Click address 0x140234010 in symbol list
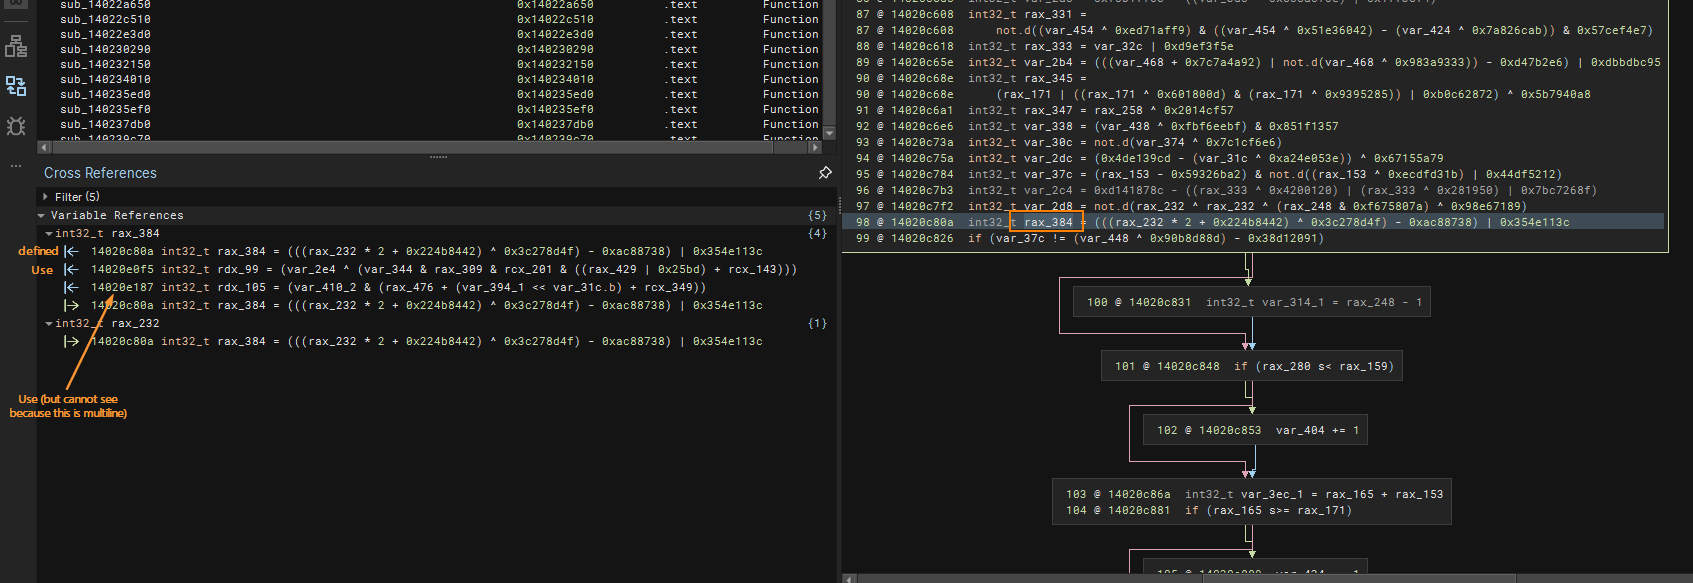This screenshot has height=583, width=1693. coord(555,79)
